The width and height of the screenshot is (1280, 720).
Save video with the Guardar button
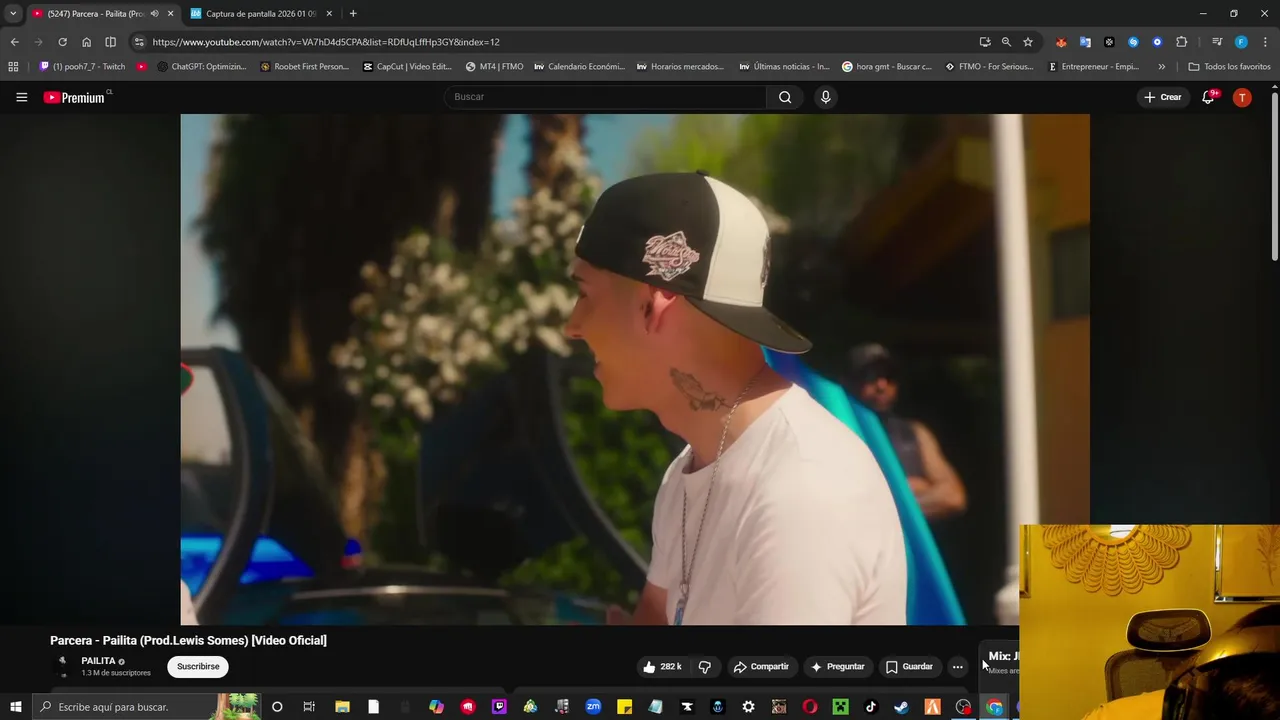click(910, 666)
